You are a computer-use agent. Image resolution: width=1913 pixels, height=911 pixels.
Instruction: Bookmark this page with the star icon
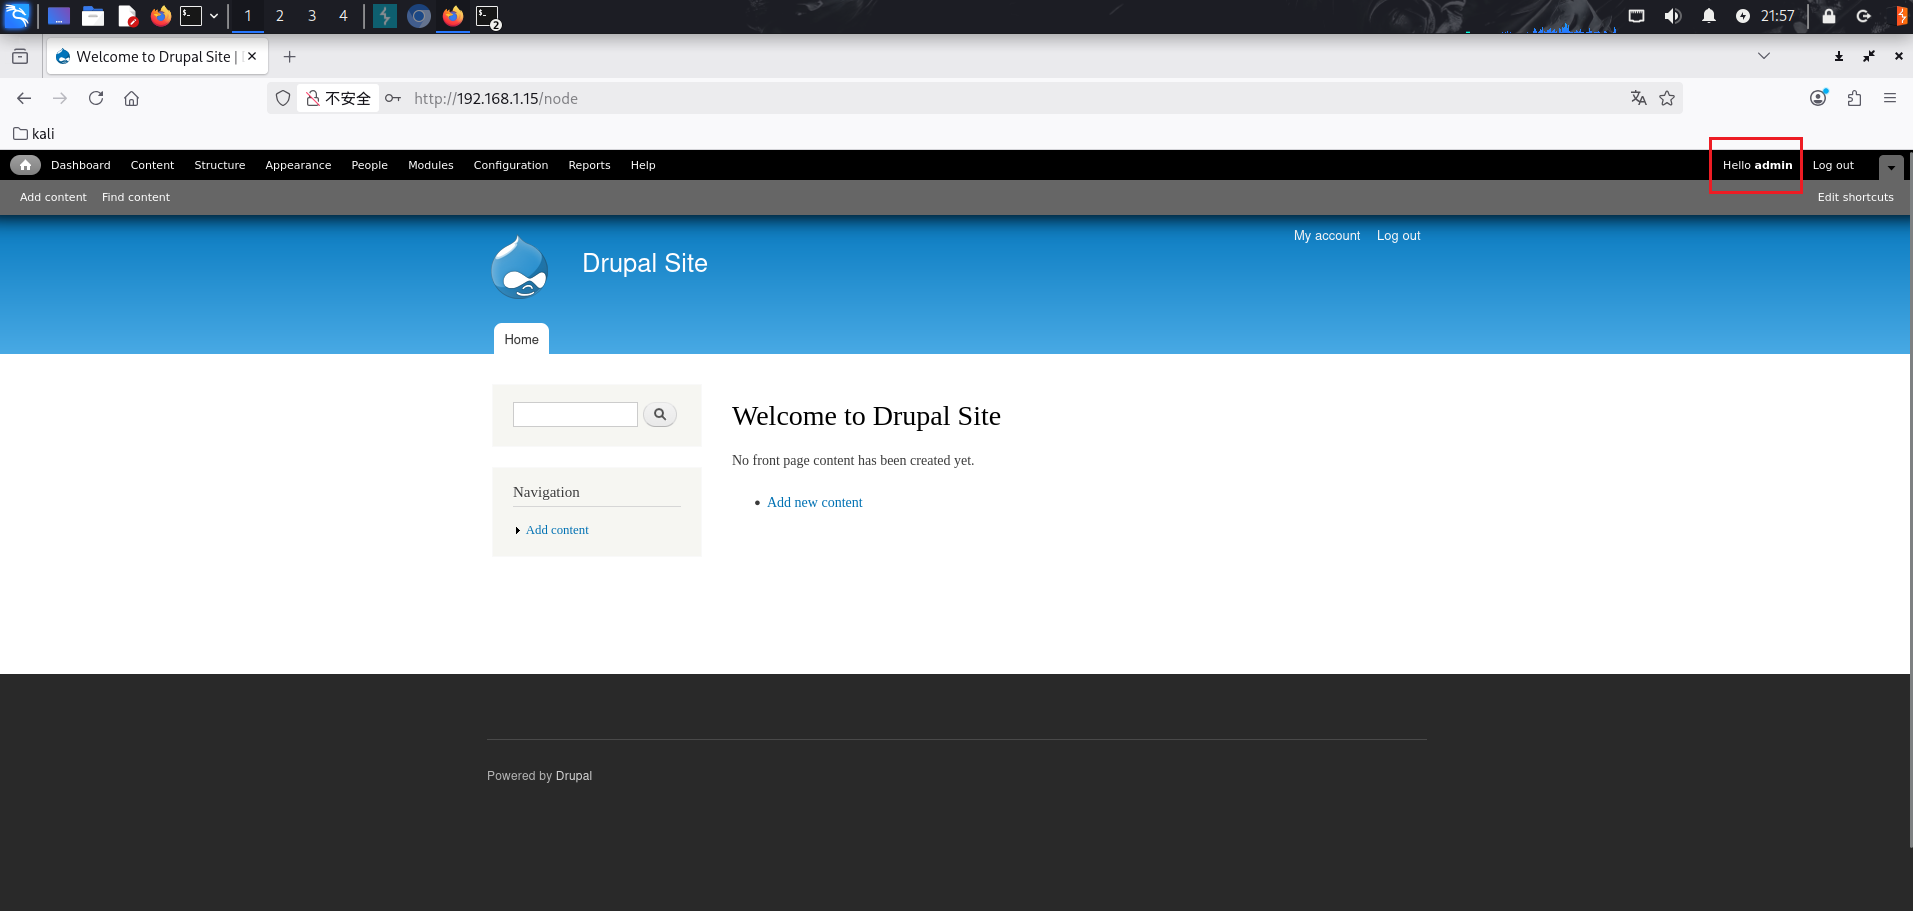[1667, 98]
